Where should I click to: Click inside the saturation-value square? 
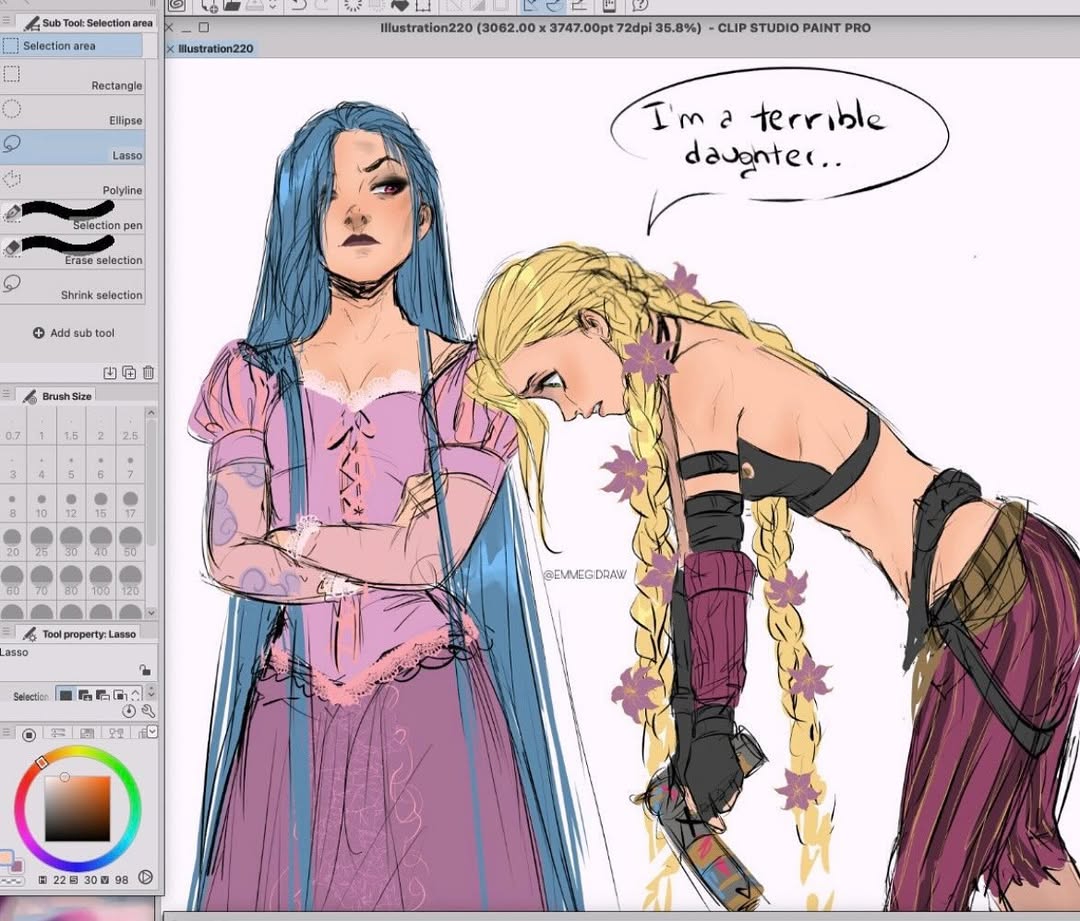pos(78,808)
